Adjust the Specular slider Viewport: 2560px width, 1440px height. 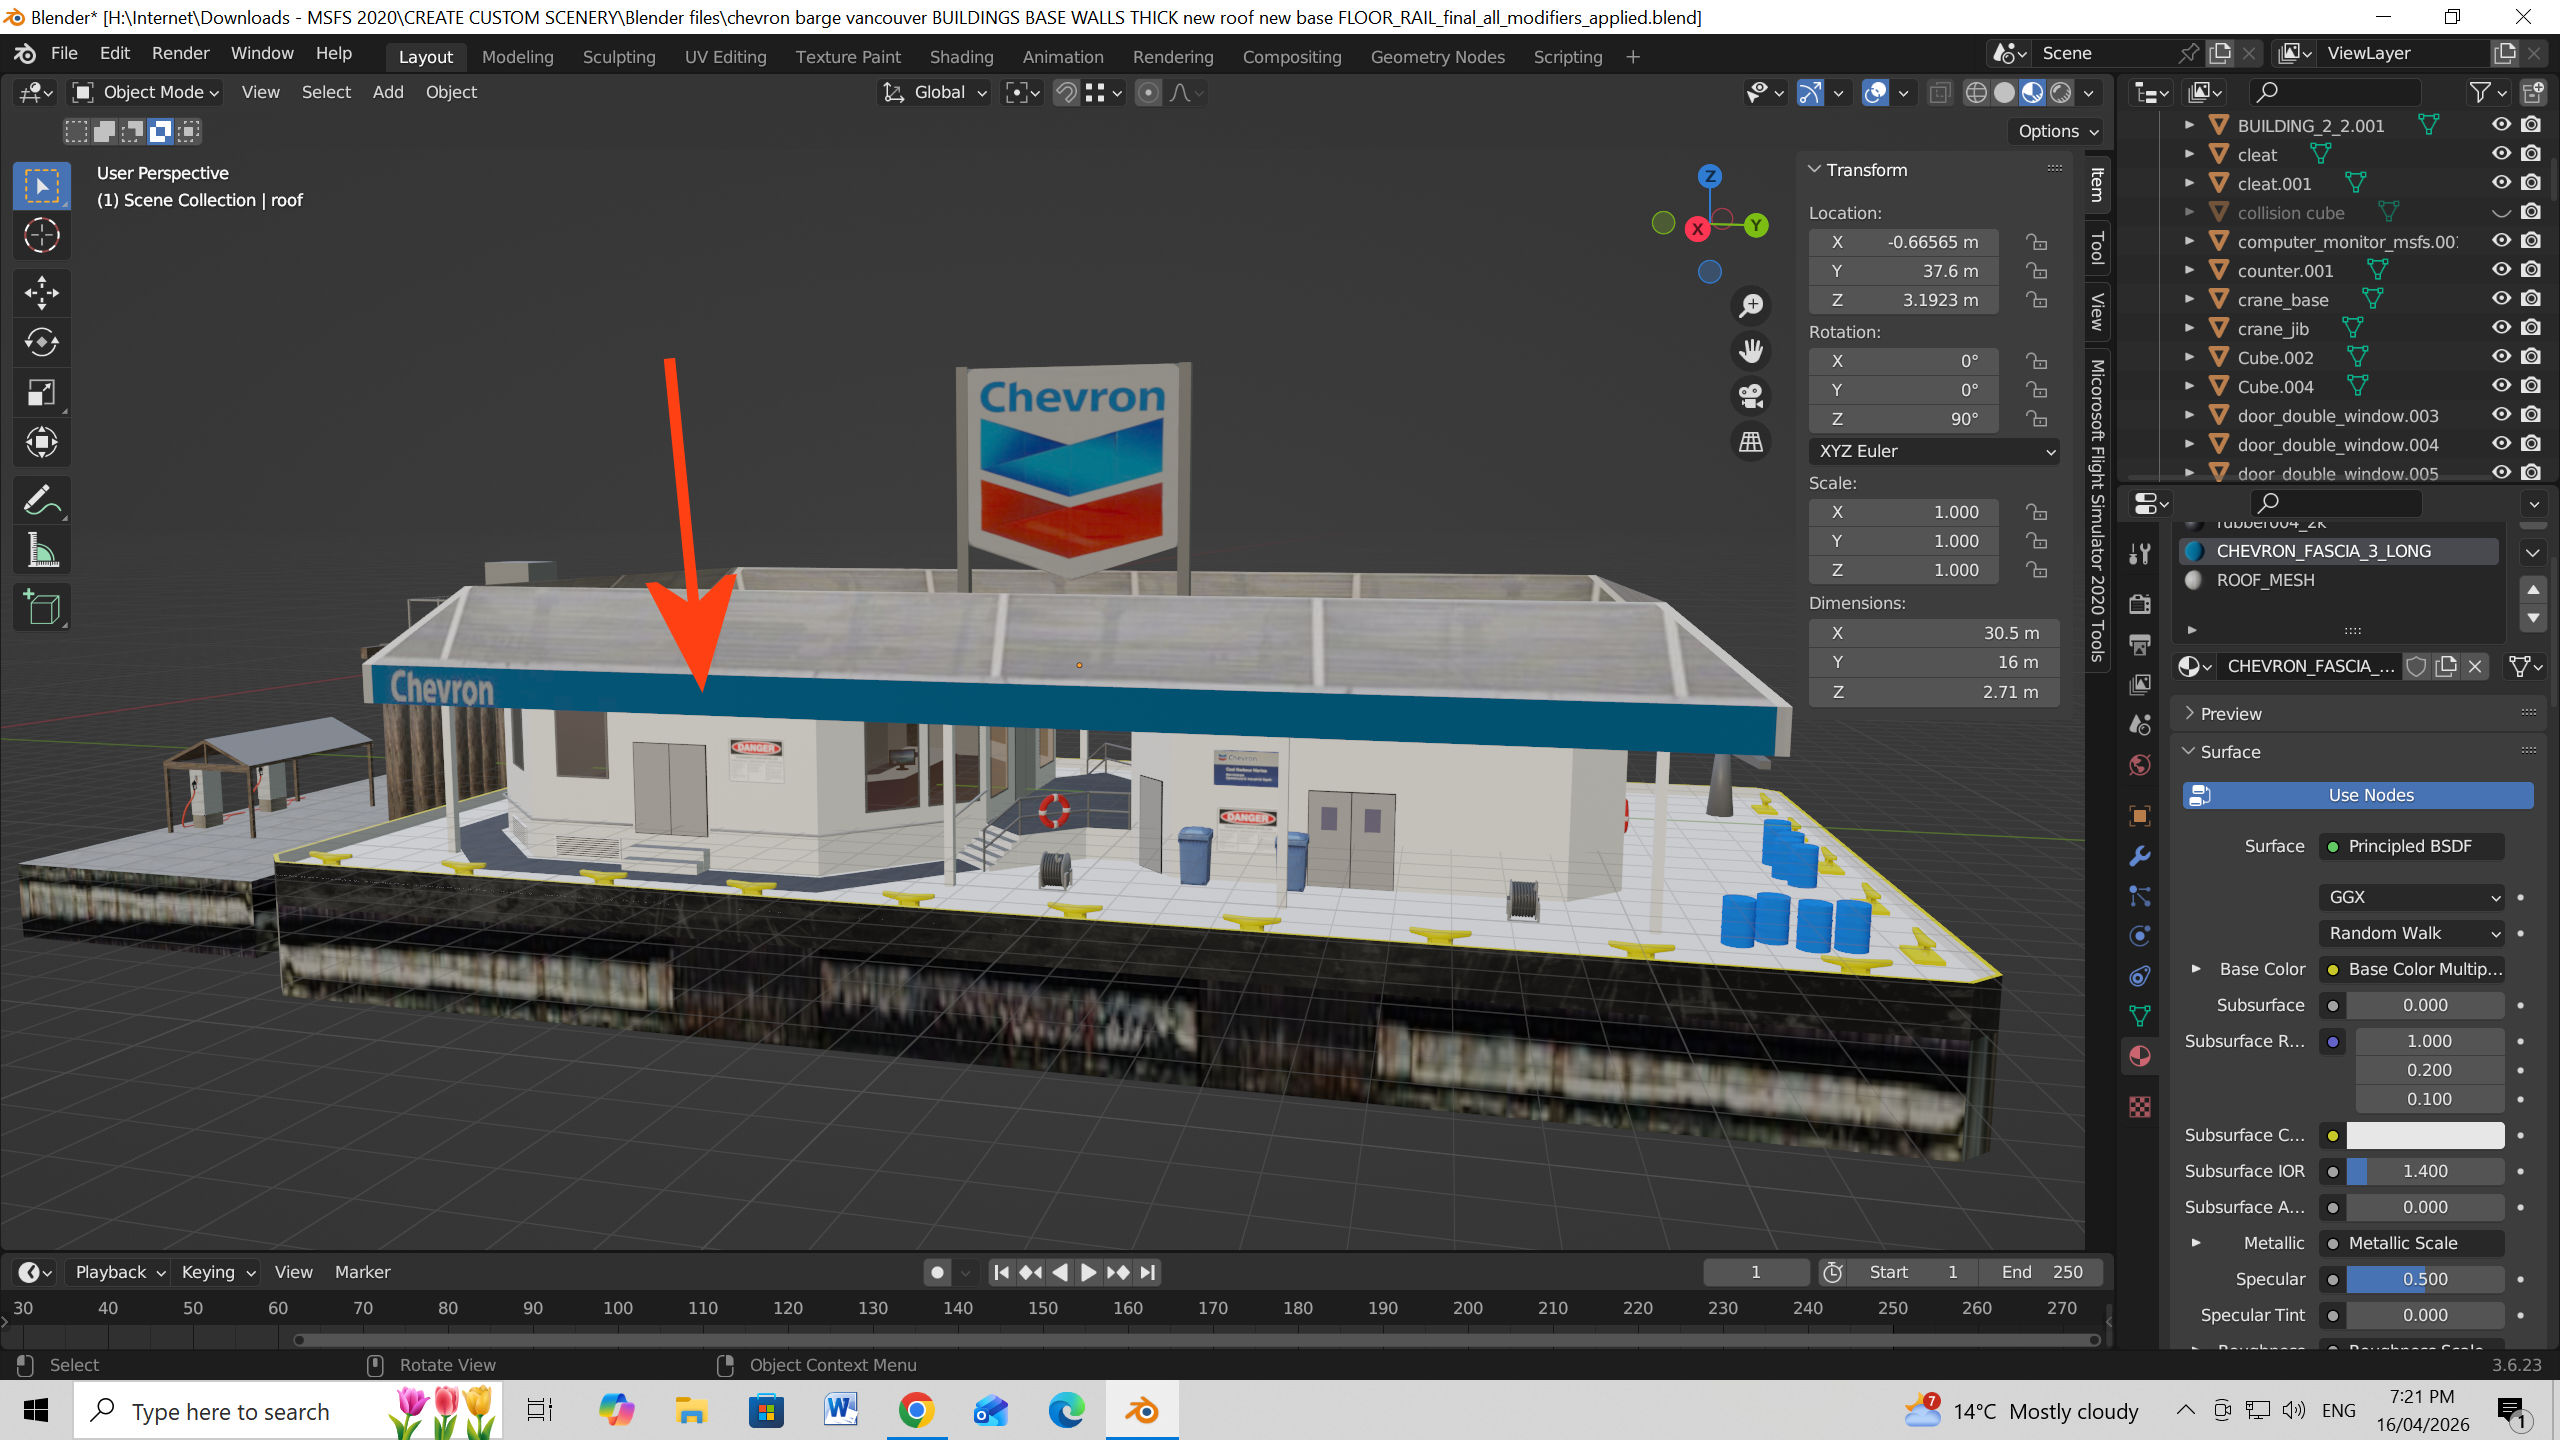tap(2425, 1279)
